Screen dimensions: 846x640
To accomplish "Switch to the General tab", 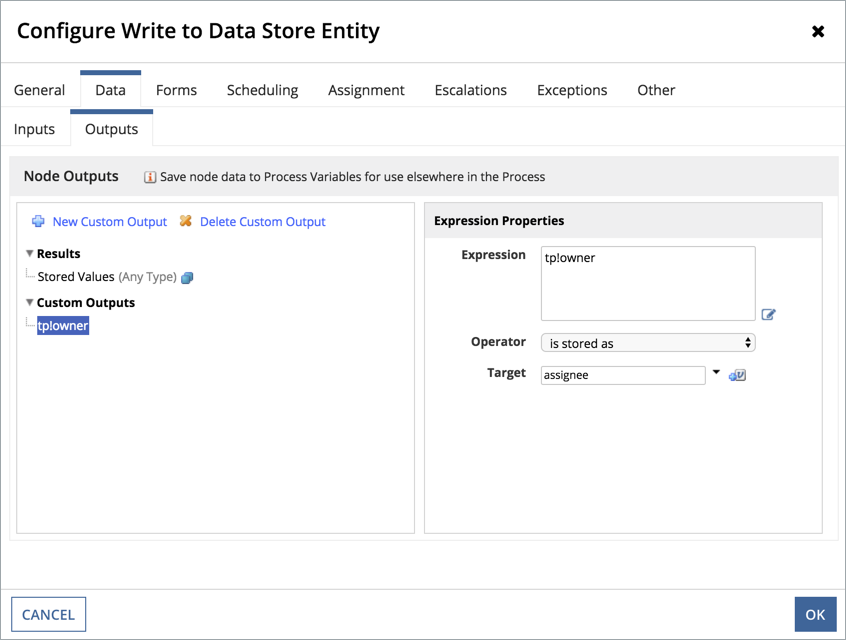I will (x=39, y=90).
